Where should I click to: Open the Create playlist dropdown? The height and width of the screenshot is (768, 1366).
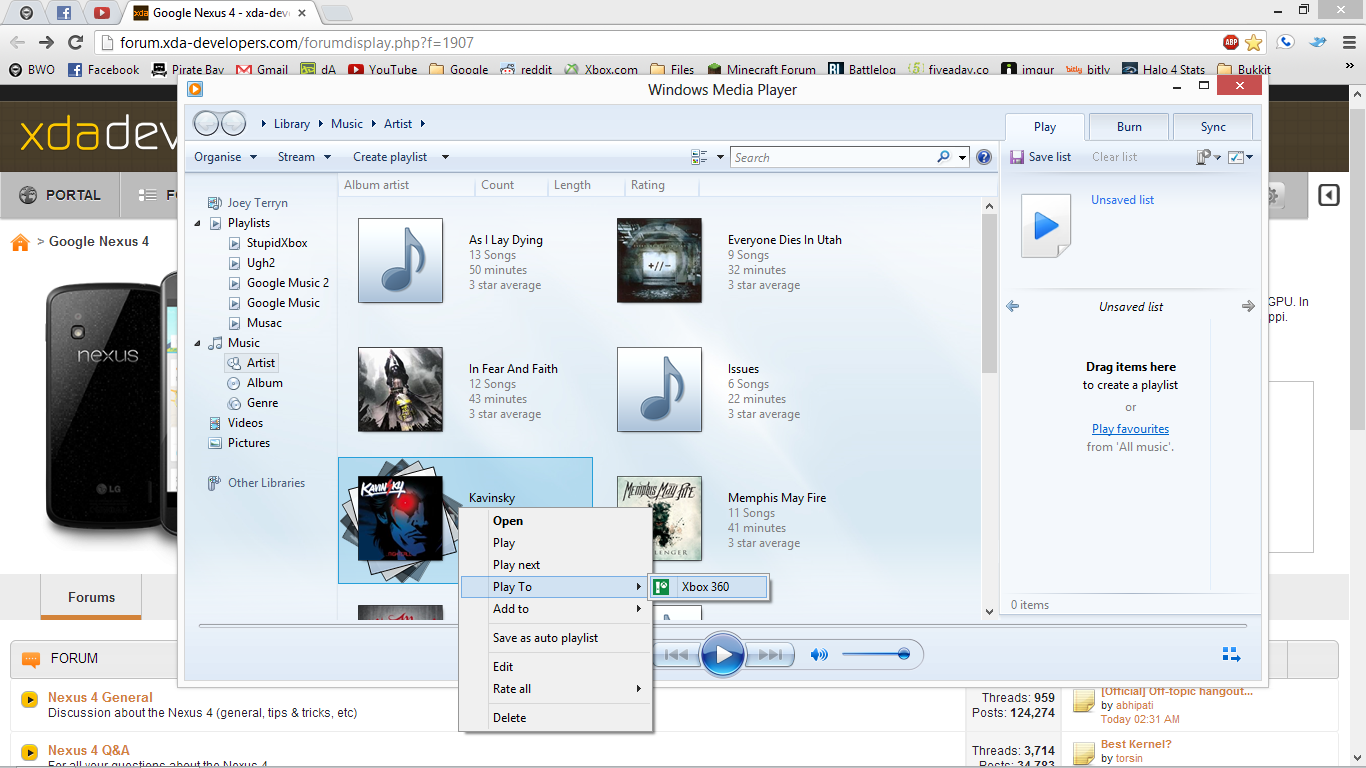[x=400, y=157]
